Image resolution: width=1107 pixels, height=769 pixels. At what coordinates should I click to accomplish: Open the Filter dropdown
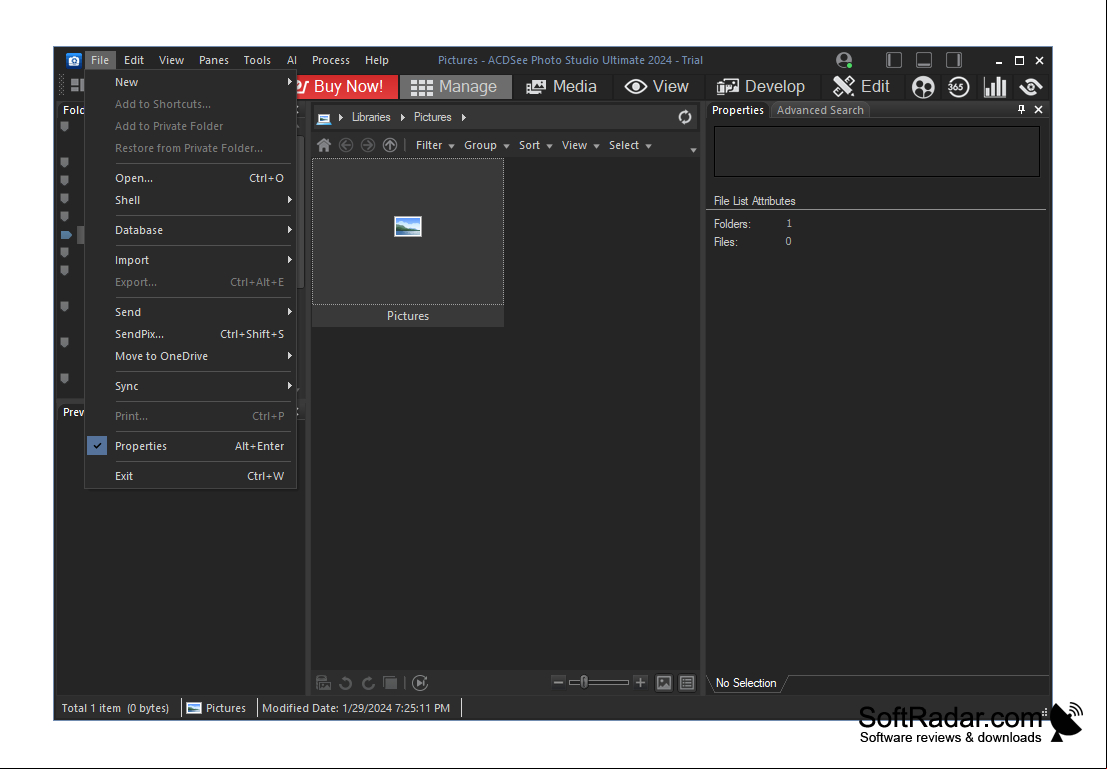435,145
